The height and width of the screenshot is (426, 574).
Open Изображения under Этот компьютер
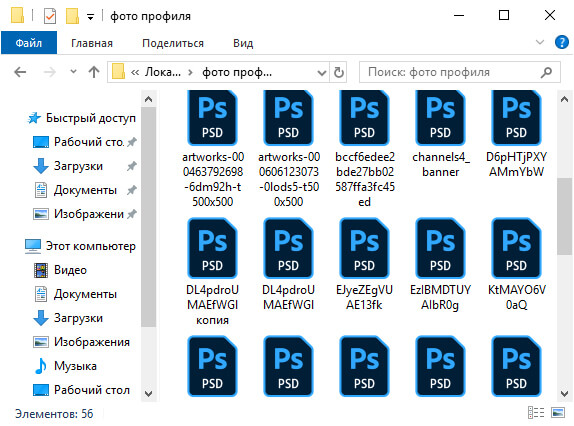point(82,342)
